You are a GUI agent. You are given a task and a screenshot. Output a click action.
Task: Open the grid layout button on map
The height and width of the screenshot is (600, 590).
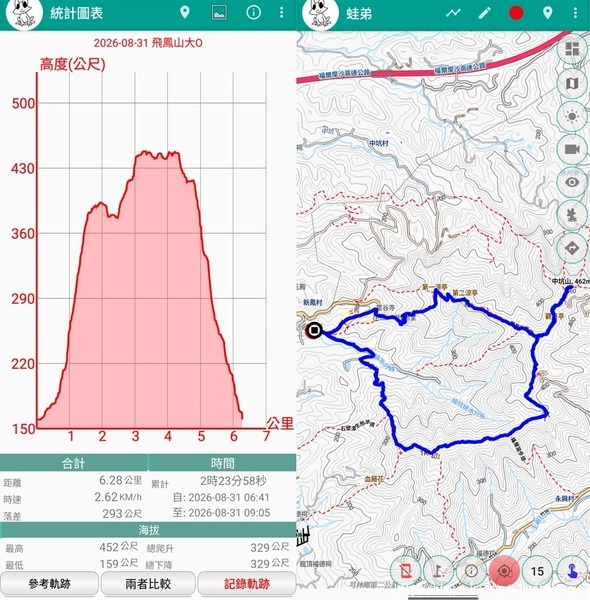click(x=572, y=49)
